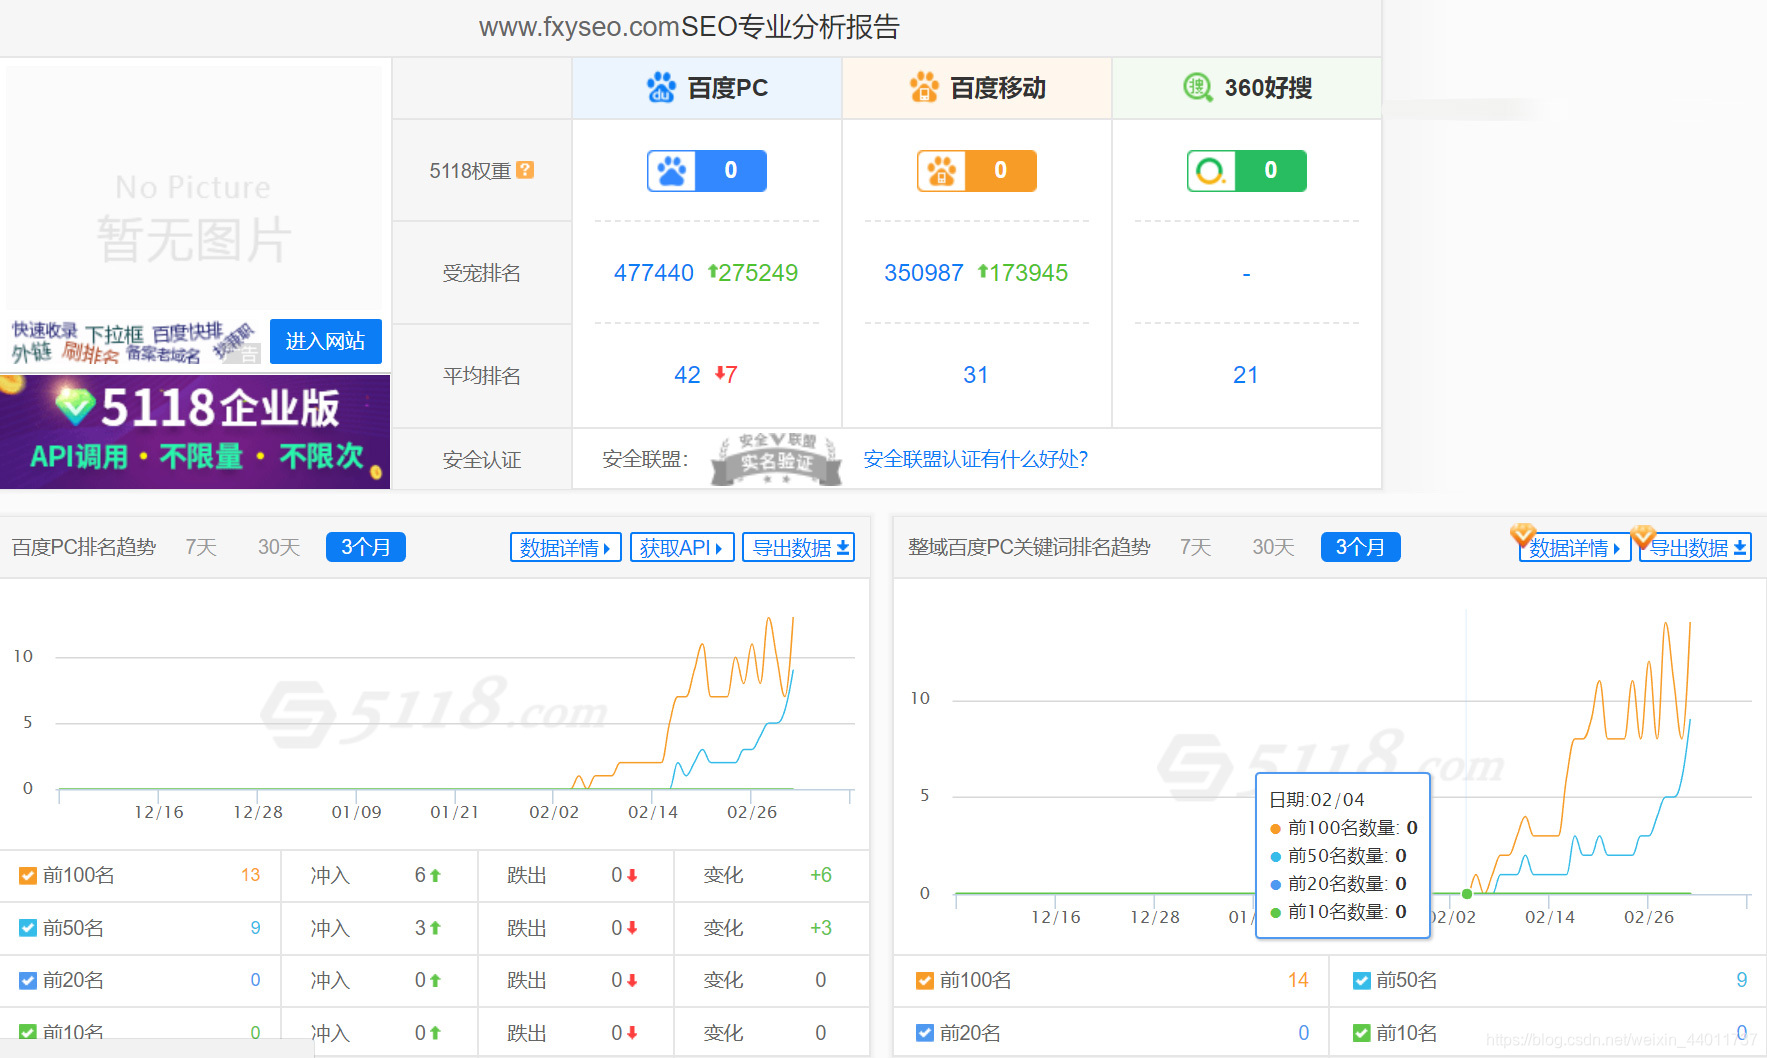The image size is (1767, 1058).
Task: Click 导出数据 in 百度PC排名趋势 panel
Action: tap(799, 547)
